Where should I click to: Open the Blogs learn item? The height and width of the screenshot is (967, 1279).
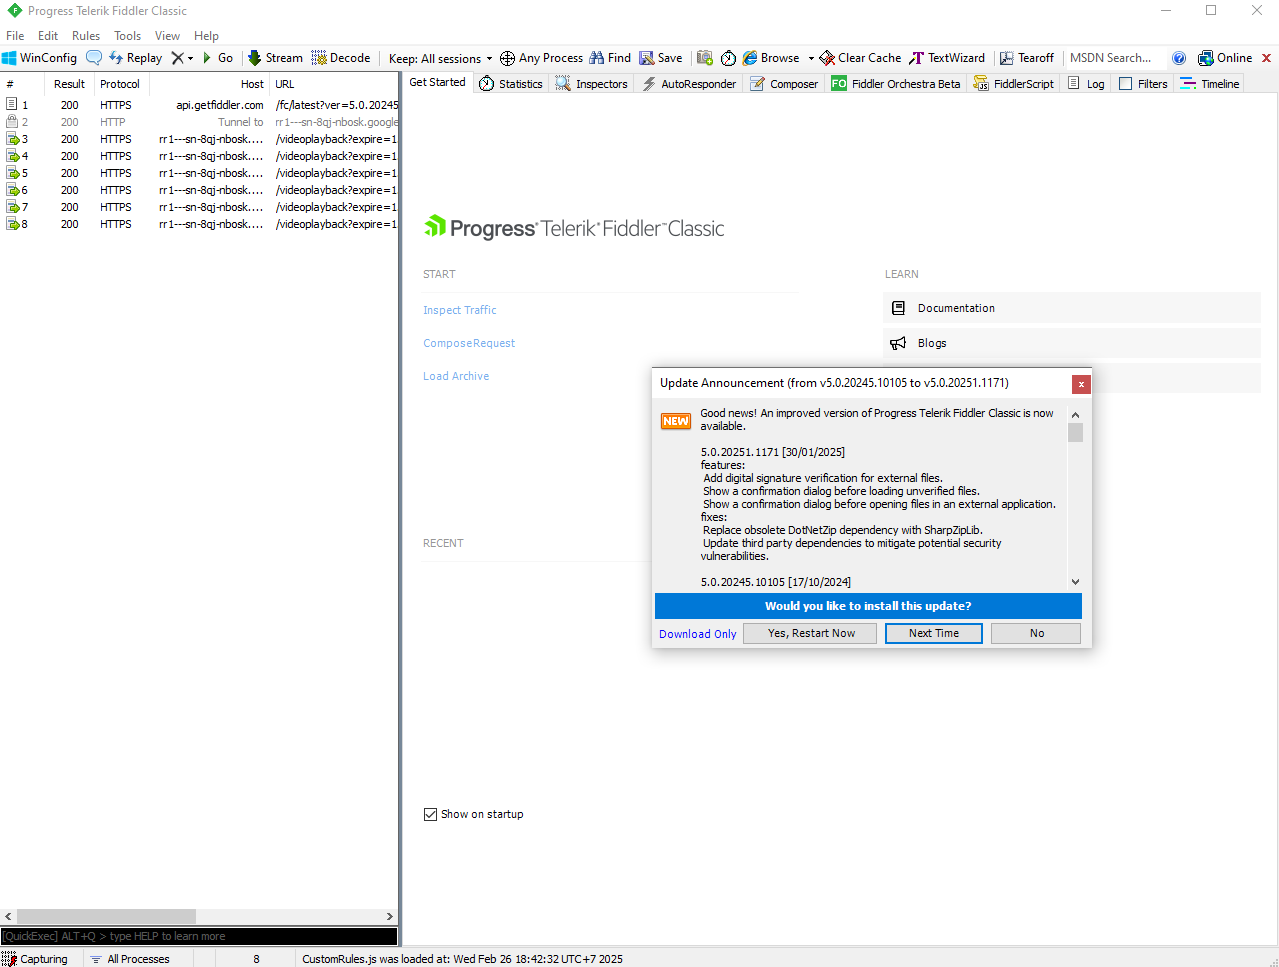point(1071,343)
